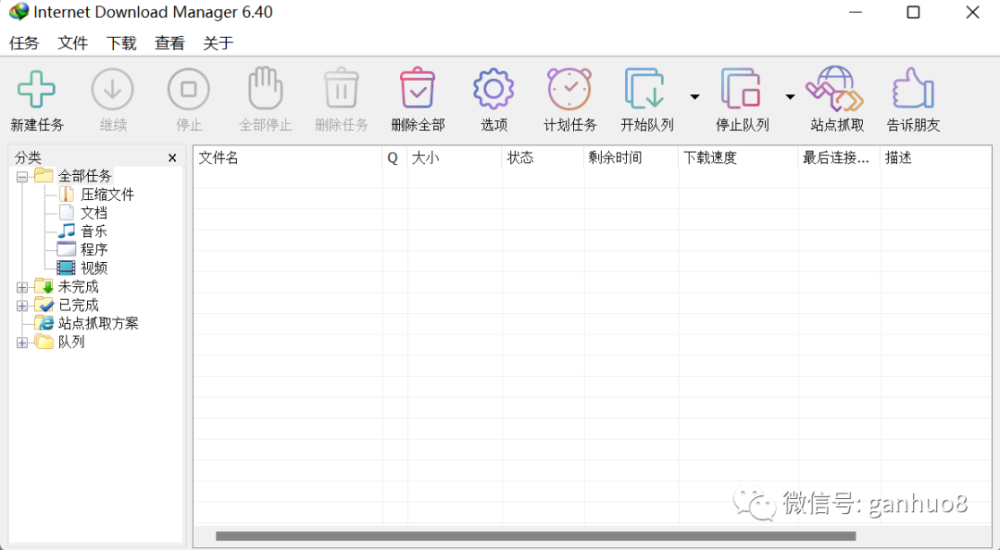Viewport: 1000px width, 550px height.
Task: Sort by 文件名 column header
Action: tap(288, 158)
